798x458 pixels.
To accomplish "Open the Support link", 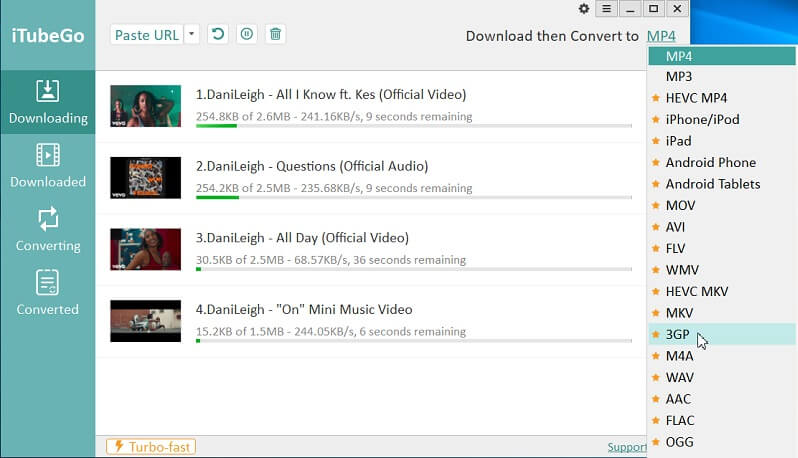I will [627, 447].
